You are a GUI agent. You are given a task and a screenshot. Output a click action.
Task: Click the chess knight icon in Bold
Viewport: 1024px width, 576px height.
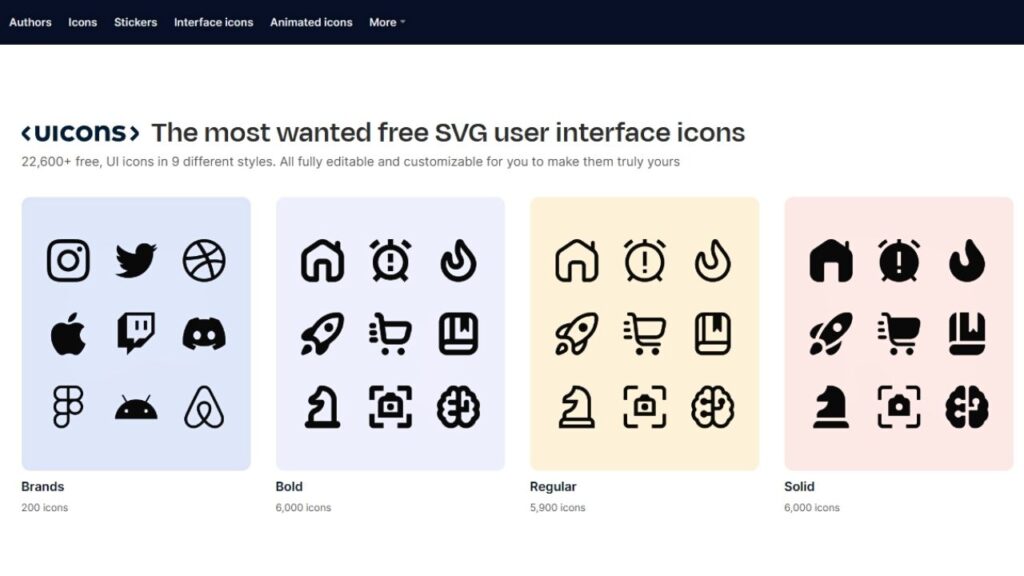tap(322, 404)
